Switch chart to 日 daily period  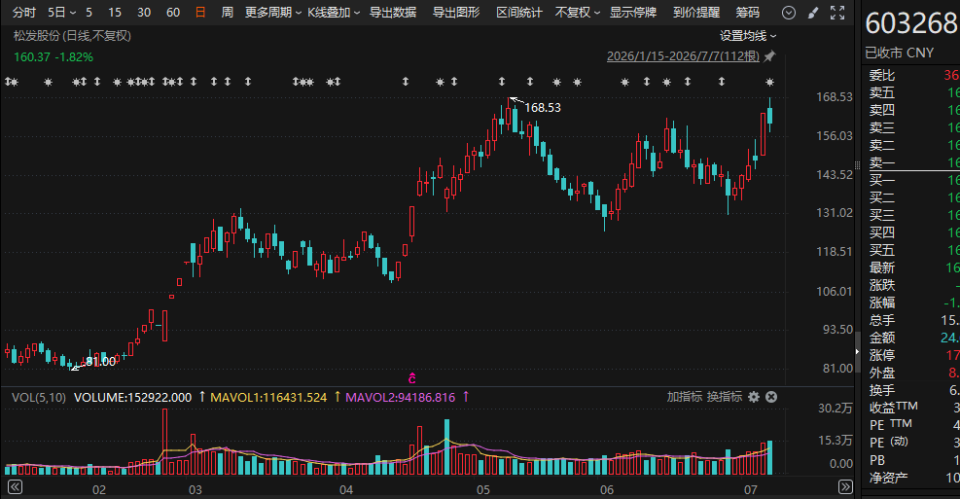point(200,12)
